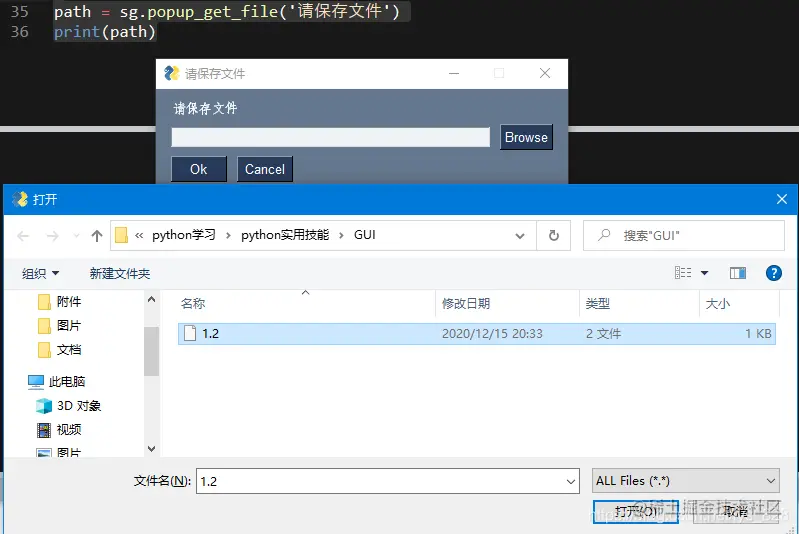799x534 pixels.
Task: Click the empty path field in the save-file popup
Action: pyautogui.click(x=330, y=137)
